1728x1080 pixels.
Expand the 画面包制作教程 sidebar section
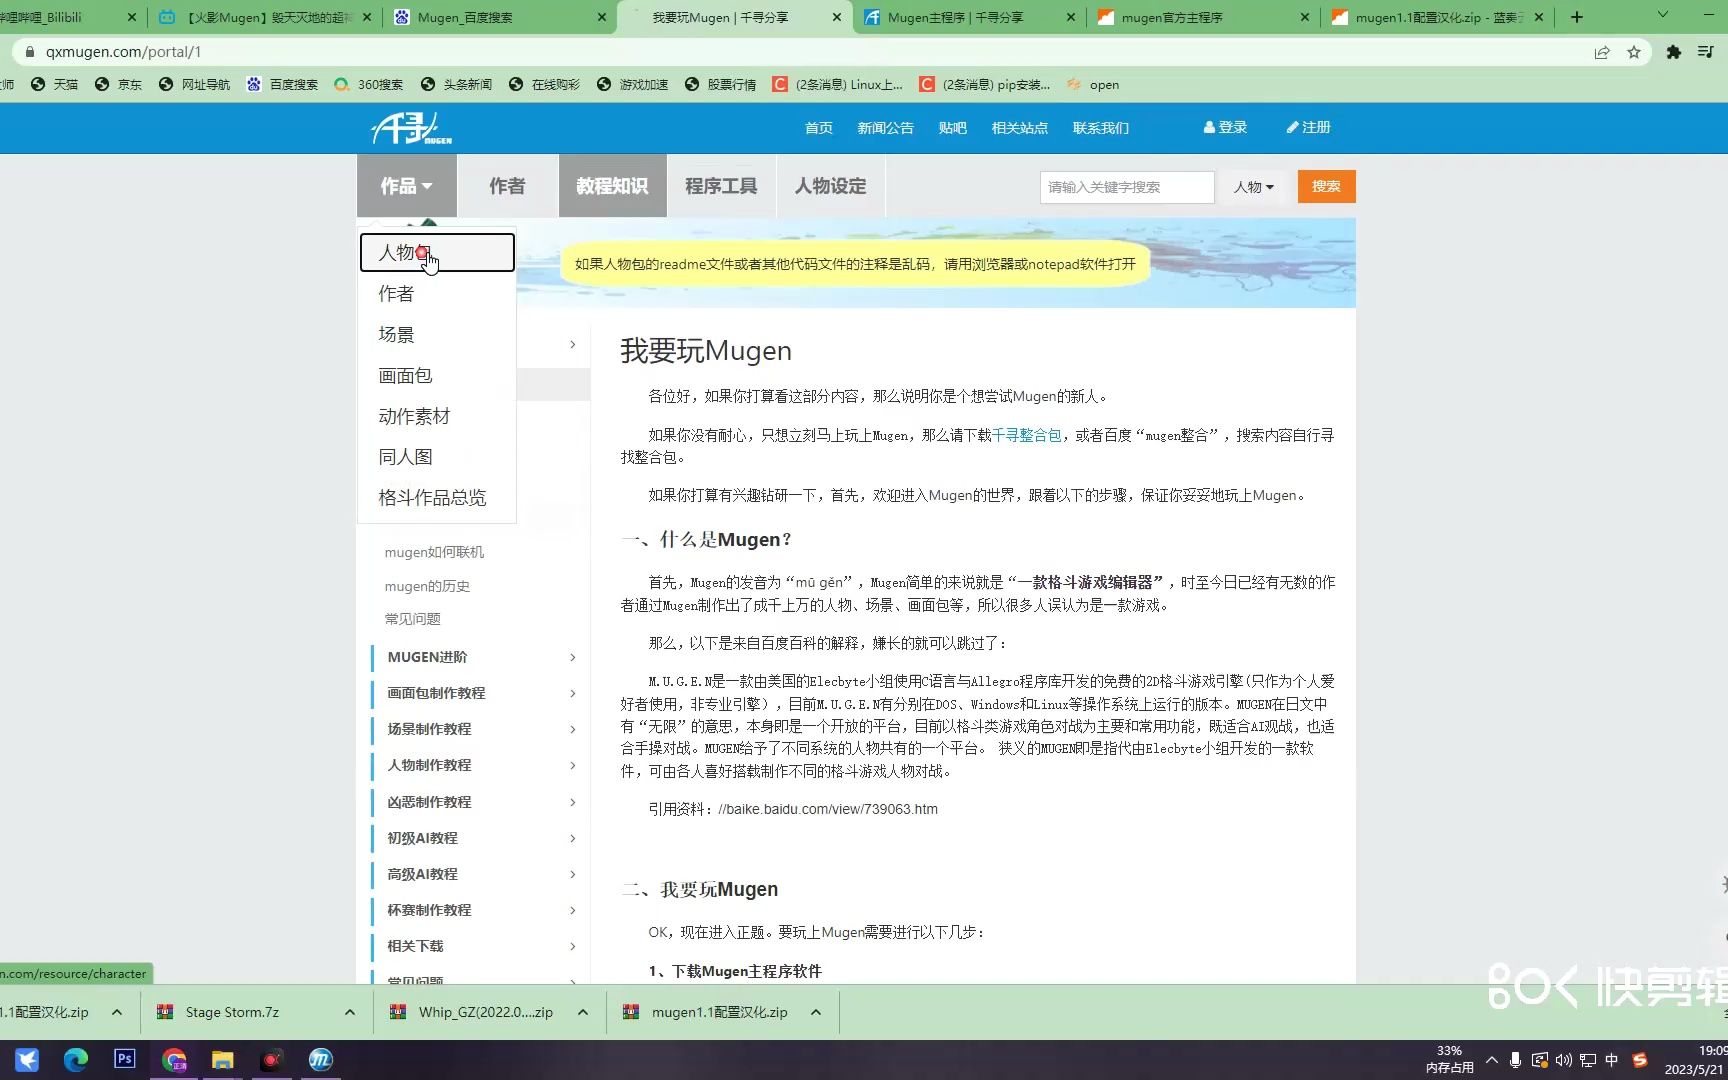tap(480, 693)
